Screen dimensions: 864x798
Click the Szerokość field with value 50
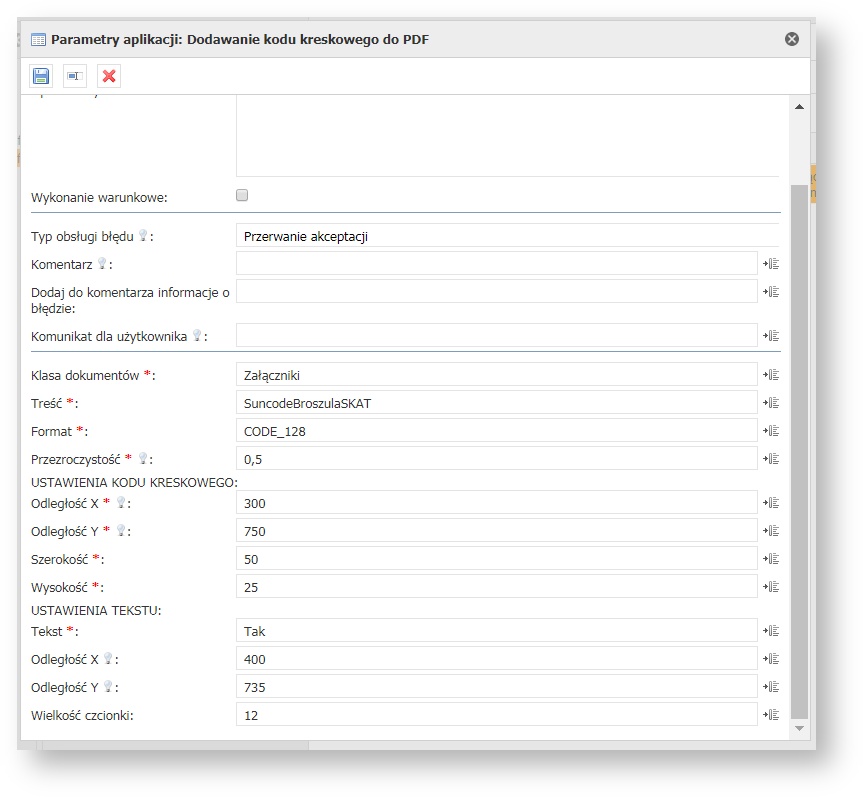496,559
